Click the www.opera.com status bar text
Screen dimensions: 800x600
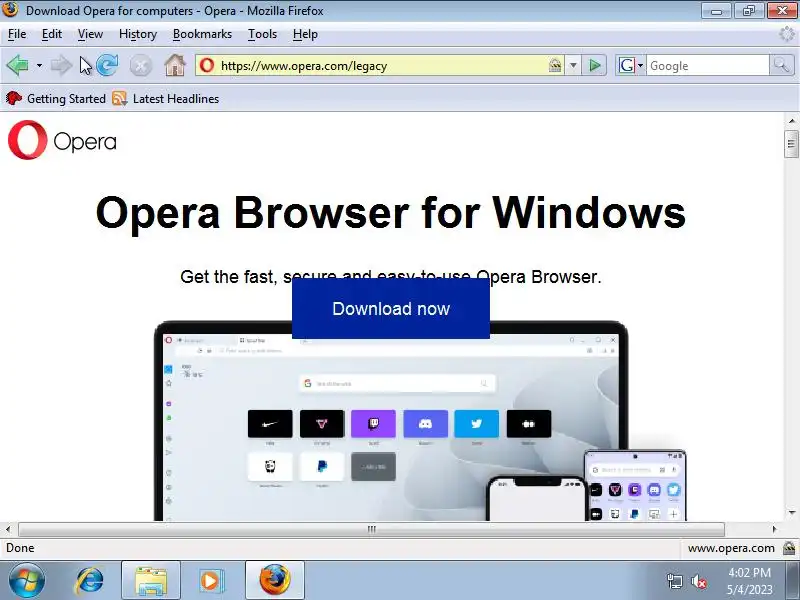[731, 548]
